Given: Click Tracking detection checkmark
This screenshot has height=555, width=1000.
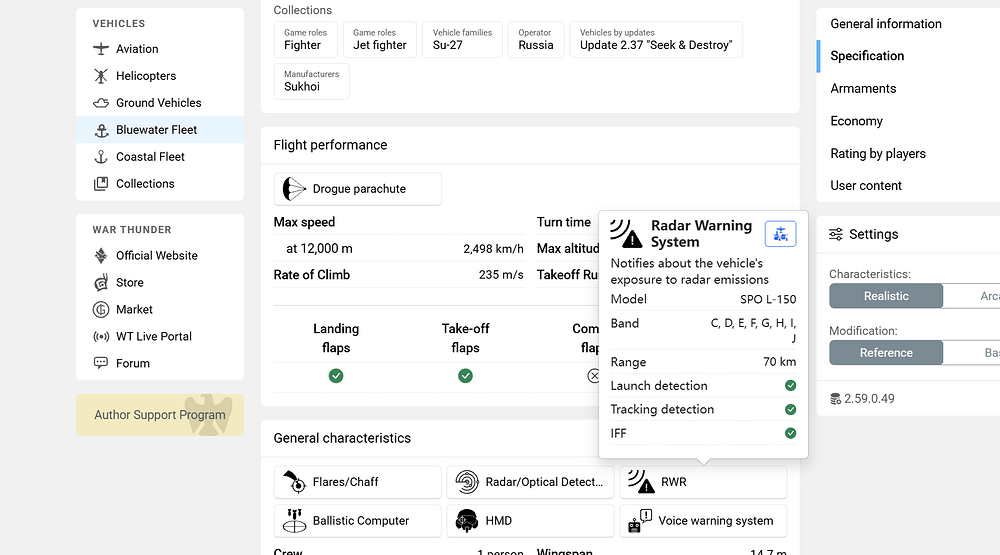Looking at the screenshot, I should (x=790, y=410).
